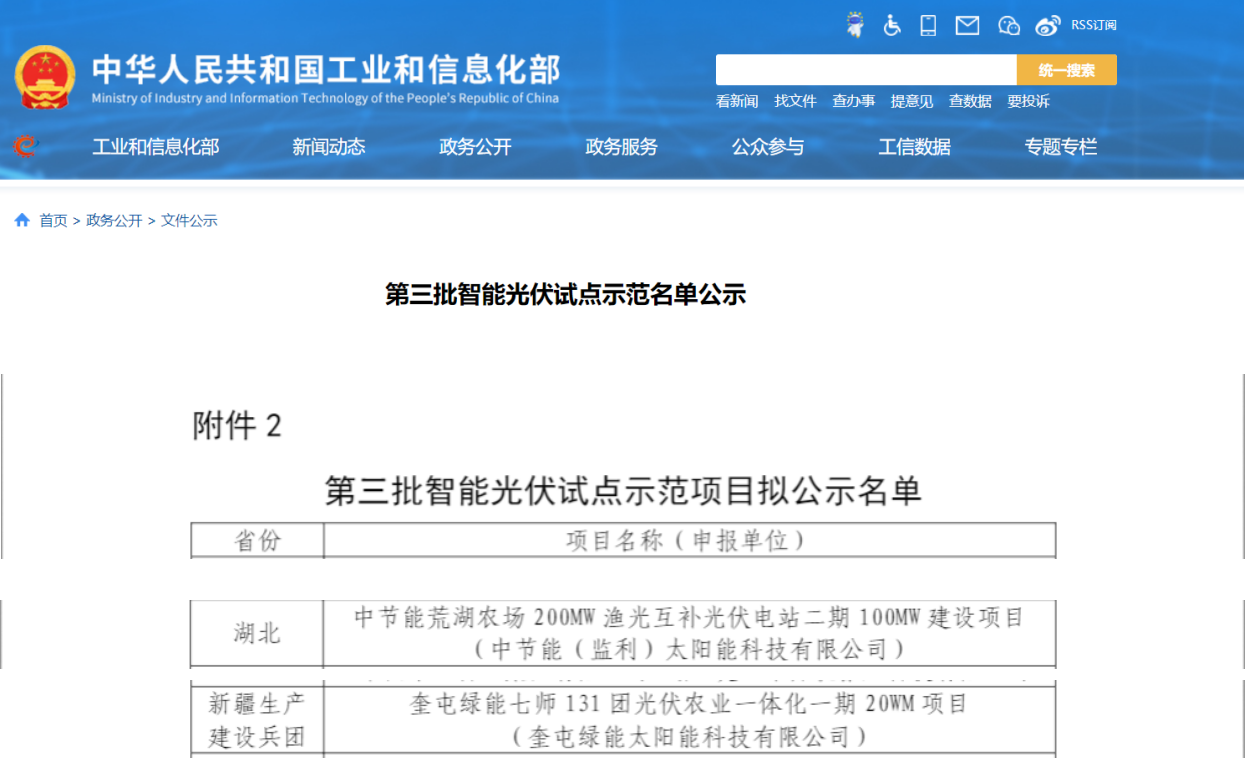Open RSS订阅 subscription link
The width and height of the screenshot is (1245, 778).
point(1093,25)
